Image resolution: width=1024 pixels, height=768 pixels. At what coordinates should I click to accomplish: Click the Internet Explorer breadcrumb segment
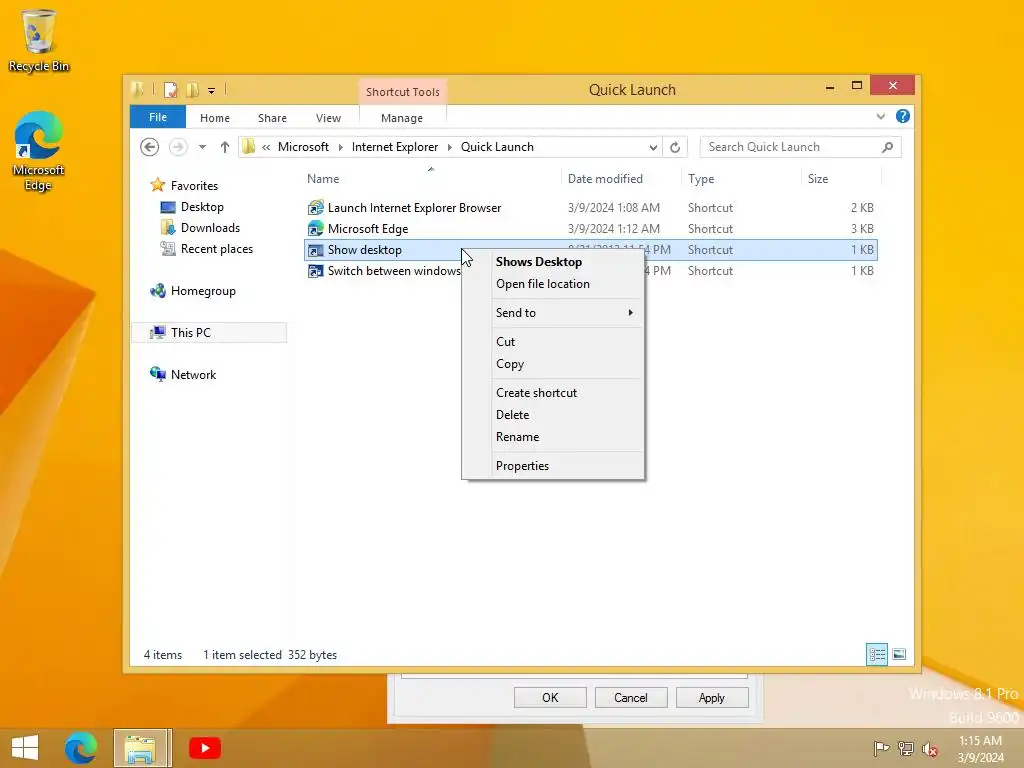394,147
